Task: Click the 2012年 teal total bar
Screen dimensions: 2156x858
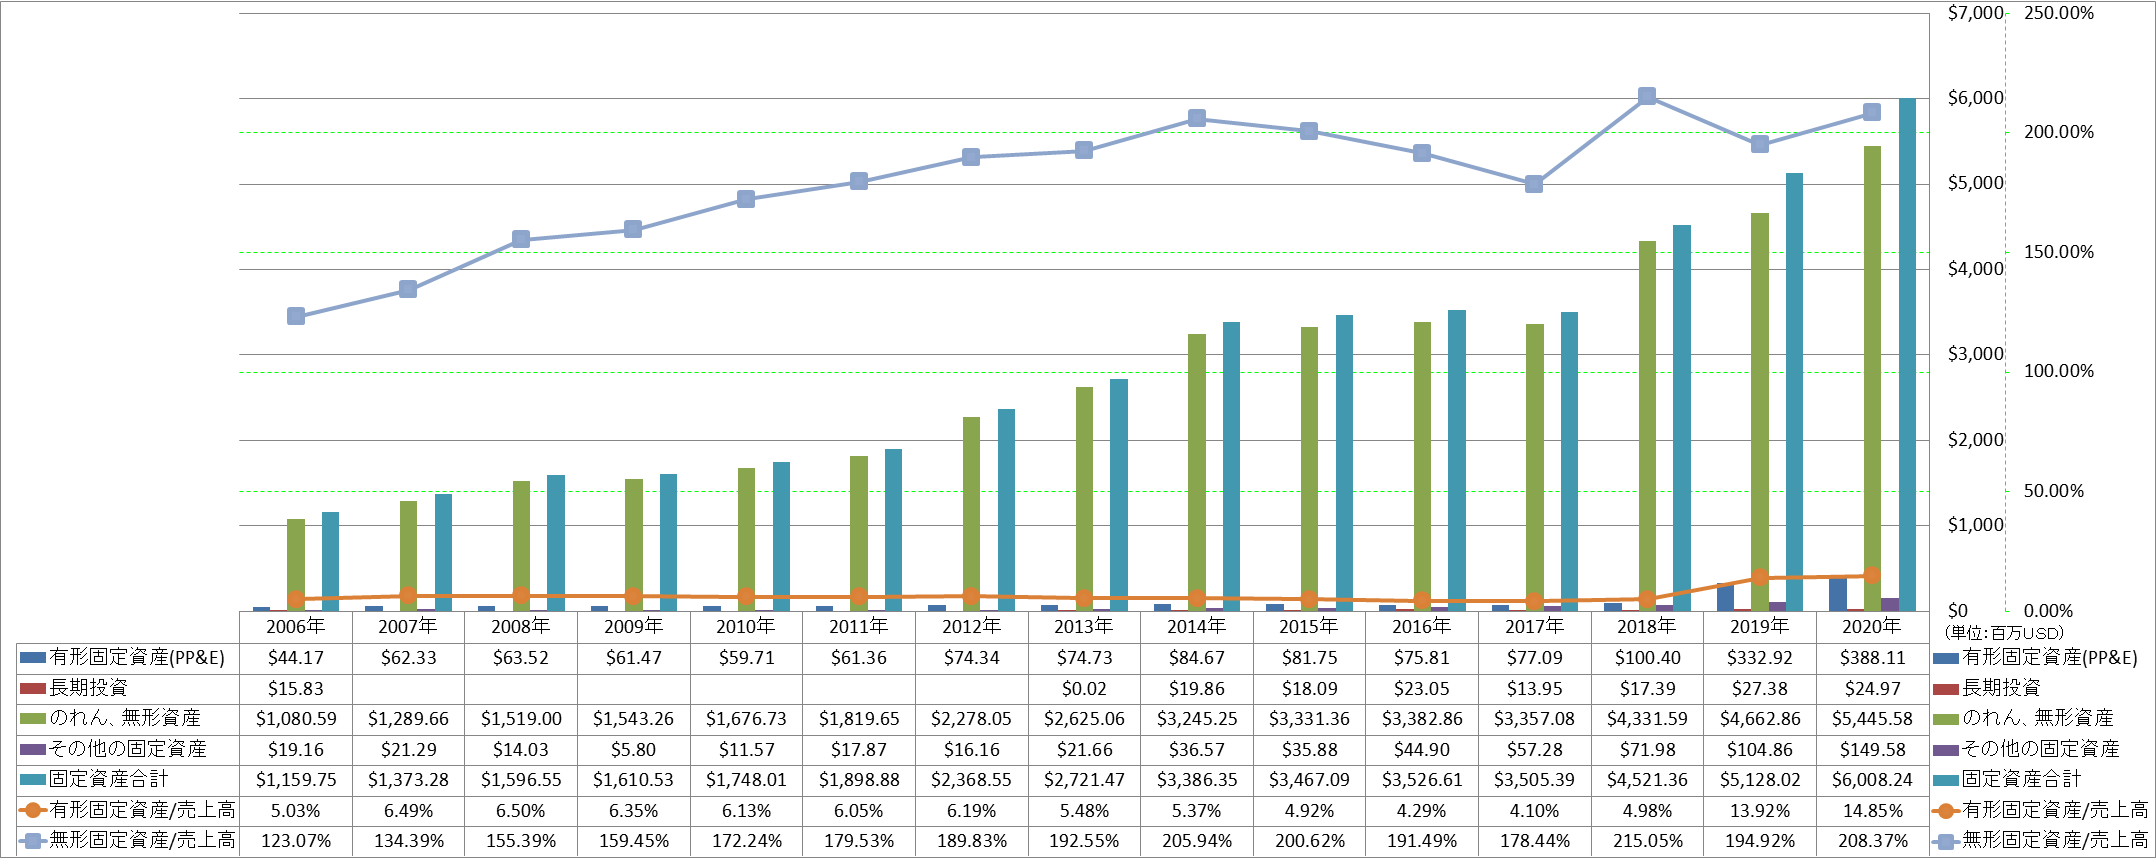Action: tap(1006, 510)
